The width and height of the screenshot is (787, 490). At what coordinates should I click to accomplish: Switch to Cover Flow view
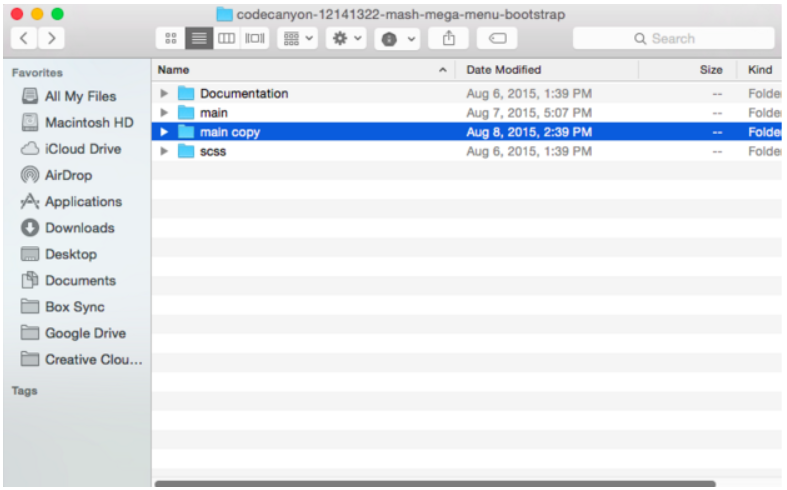pyautogui.click(x=255, y=38)
